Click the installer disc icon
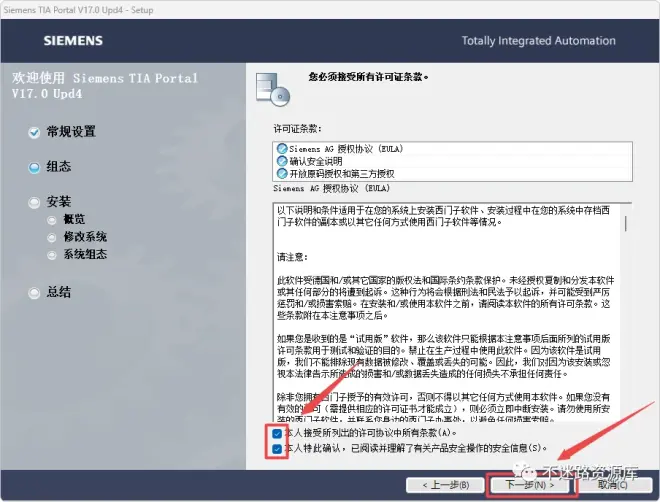This screenshot has height=502, width=660. click(x=273, y=89)
